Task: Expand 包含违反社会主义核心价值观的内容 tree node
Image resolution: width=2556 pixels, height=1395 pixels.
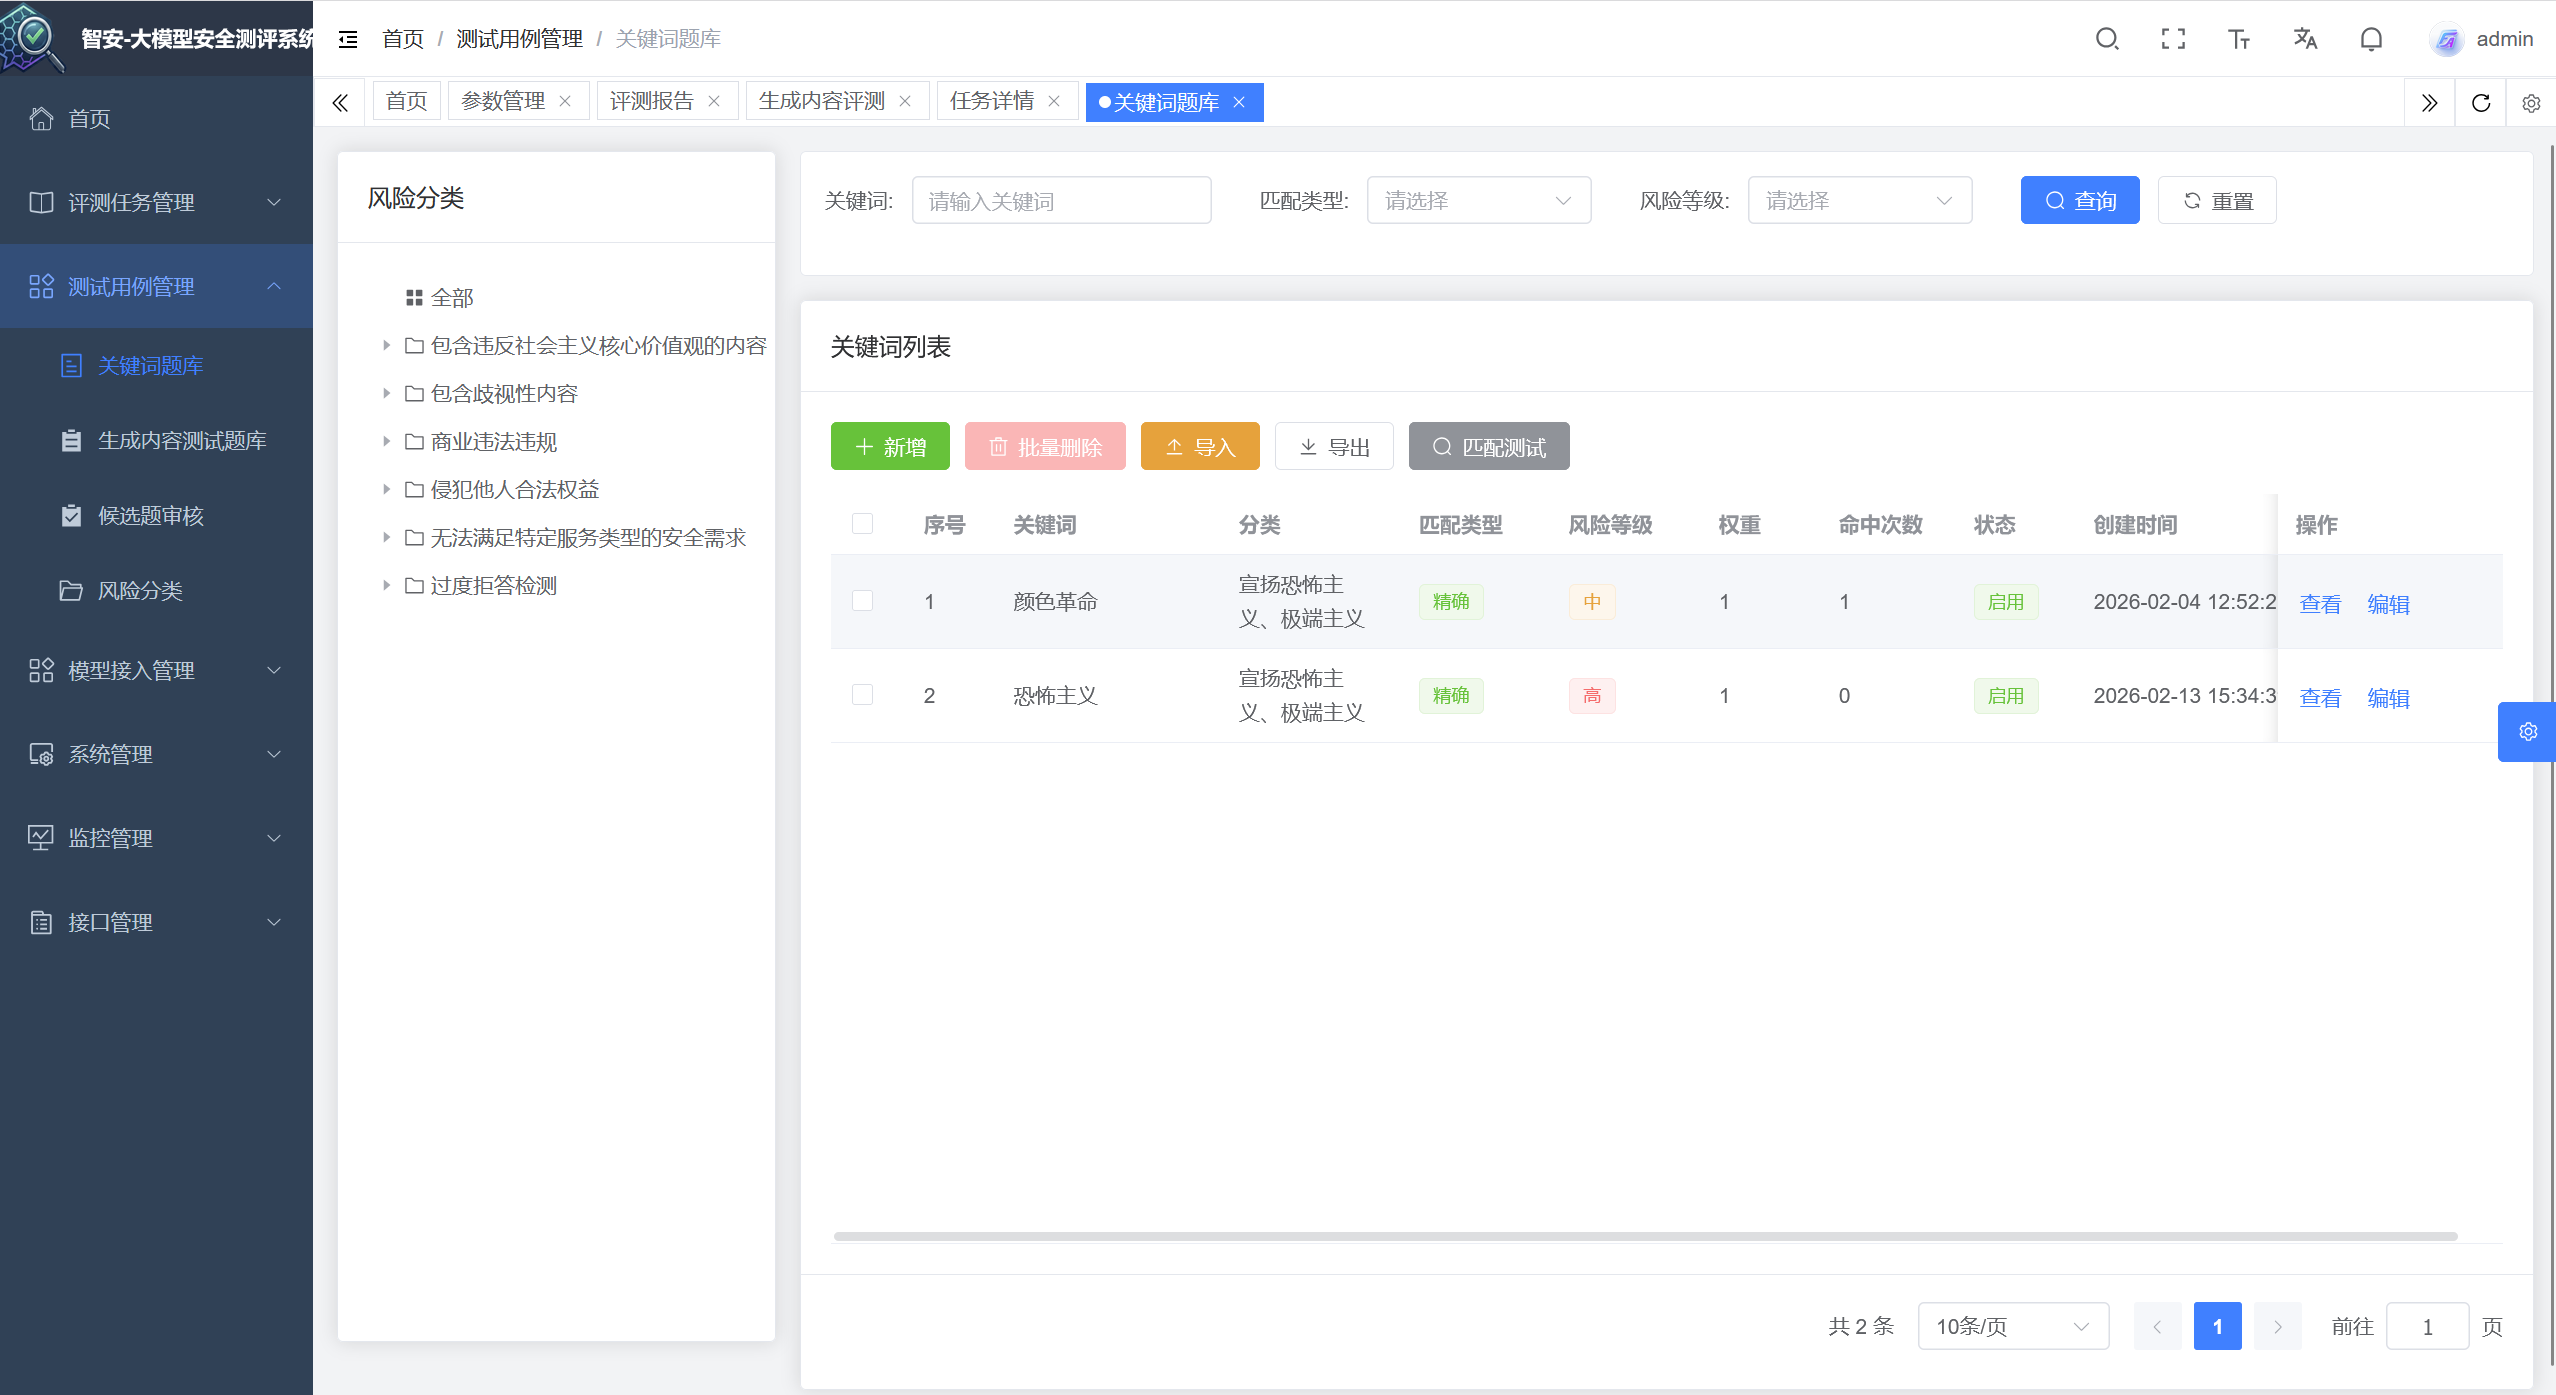Action: [x=386, y=345]
